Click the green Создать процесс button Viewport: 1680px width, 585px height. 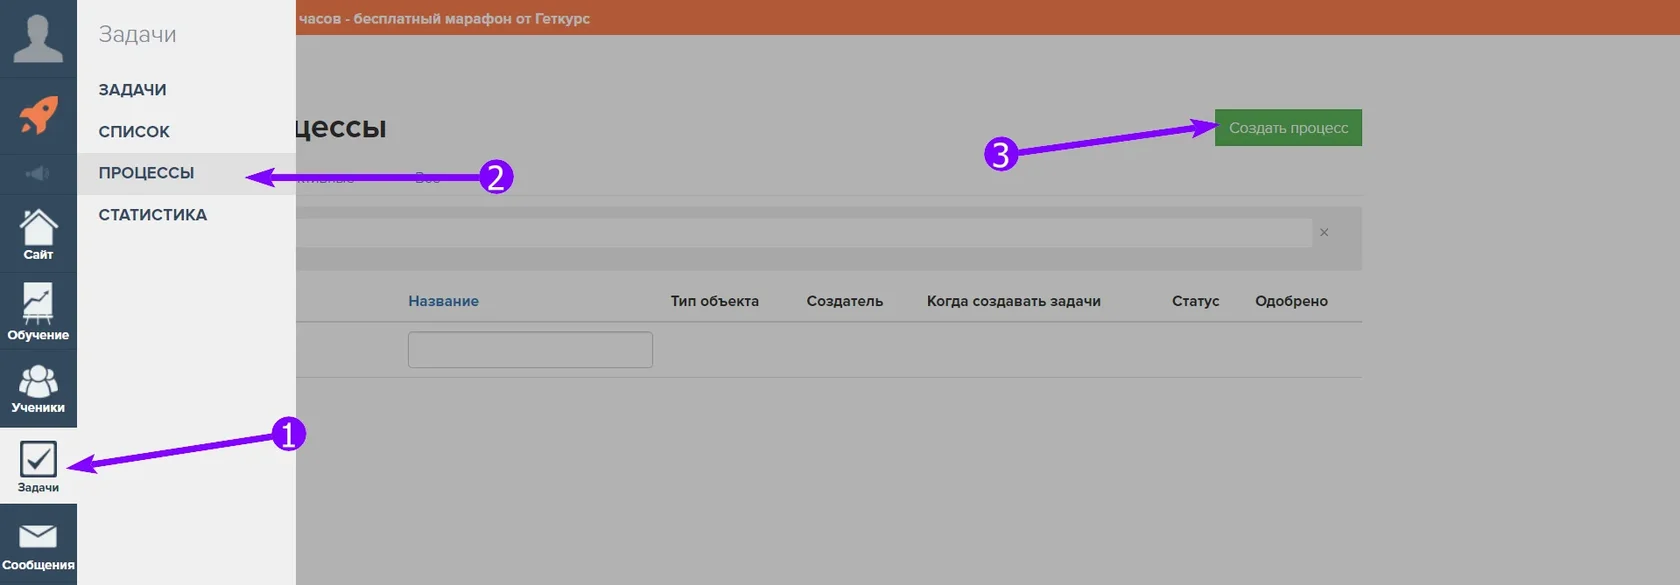[x=1288, y=128]
